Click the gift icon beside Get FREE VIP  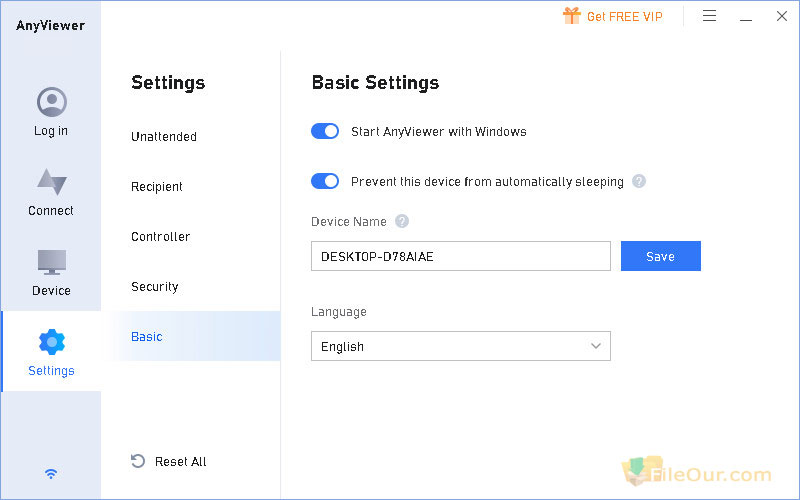571,16
